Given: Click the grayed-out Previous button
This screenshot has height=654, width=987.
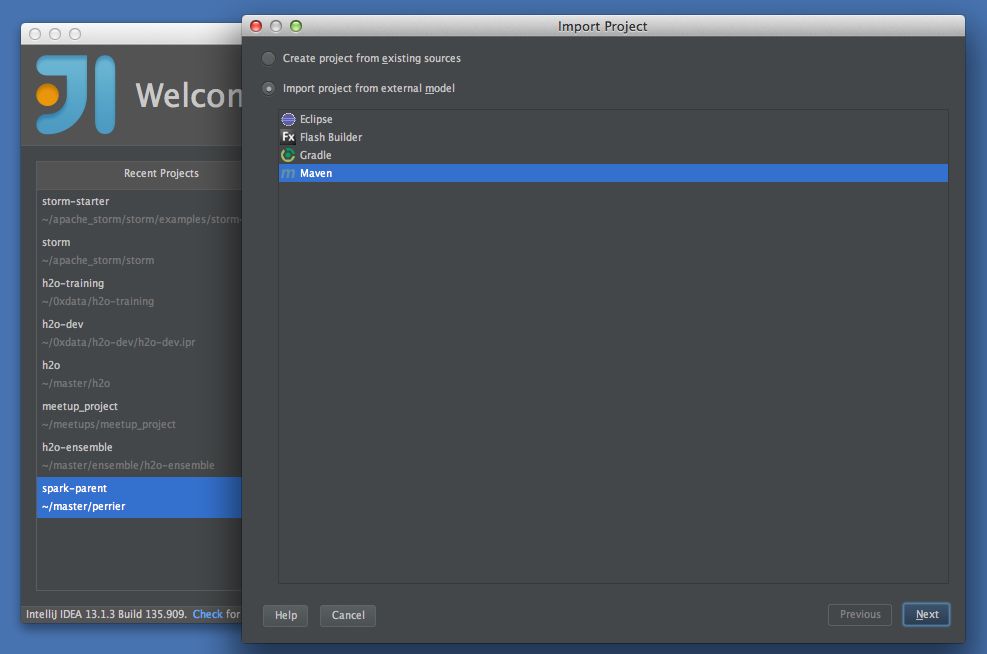Looking at the screenshot, I should [859, 615].
